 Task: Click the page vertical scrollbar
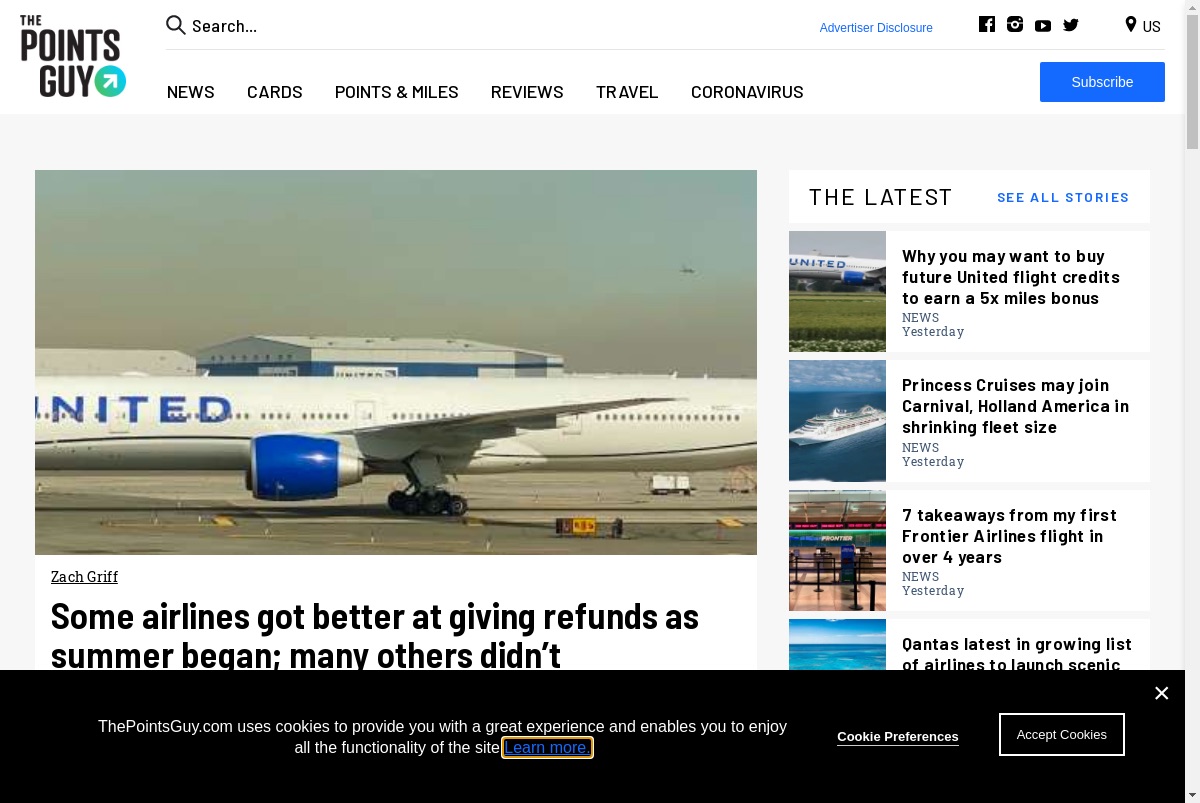pos(1192,401)
